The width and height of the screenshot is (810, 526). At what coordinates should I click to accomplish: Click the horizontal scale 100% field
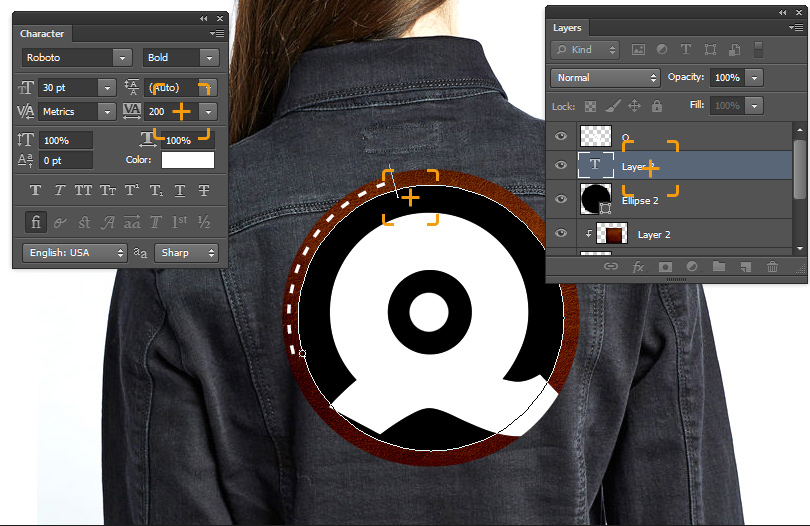188,141
